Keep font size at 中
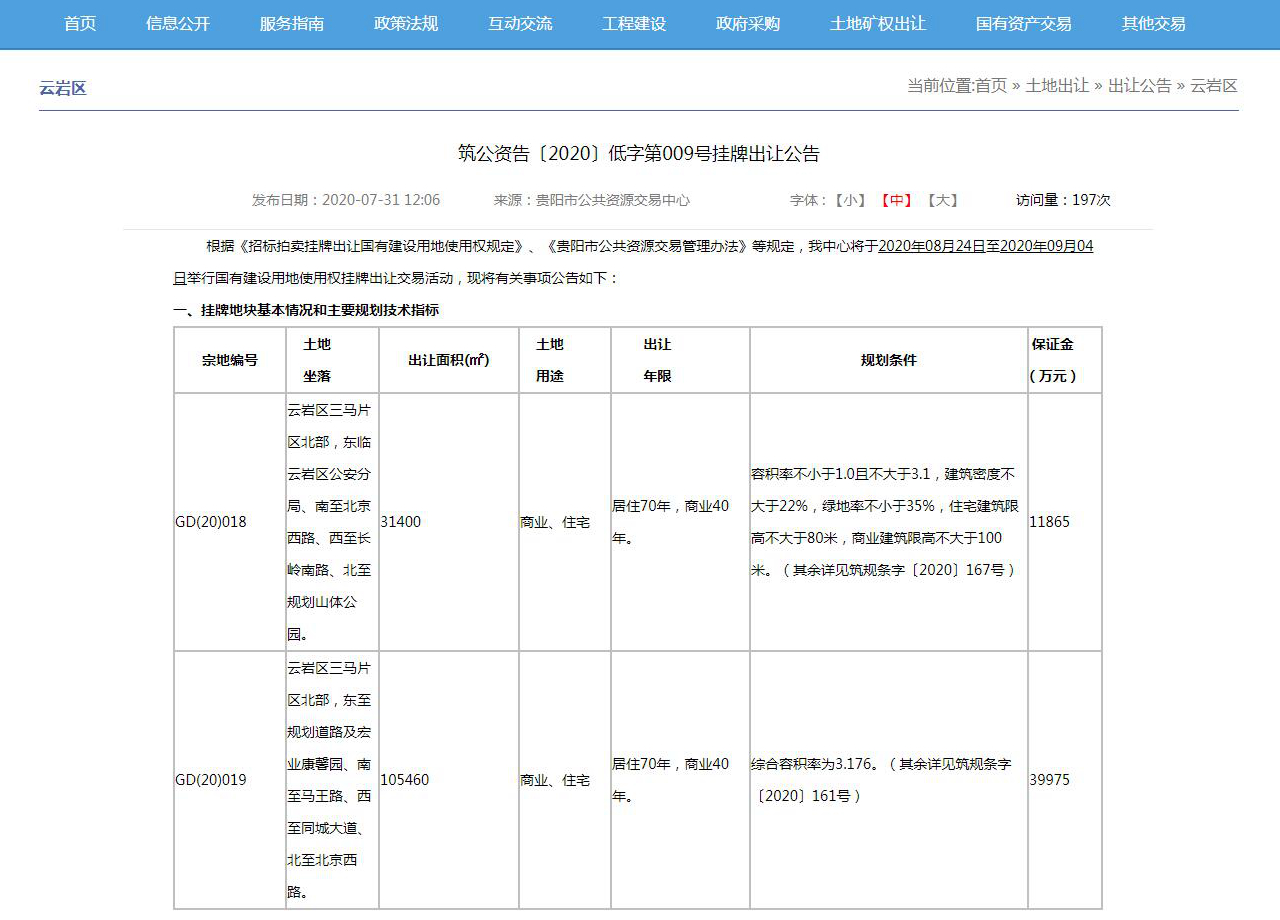 tap(897, 200)
